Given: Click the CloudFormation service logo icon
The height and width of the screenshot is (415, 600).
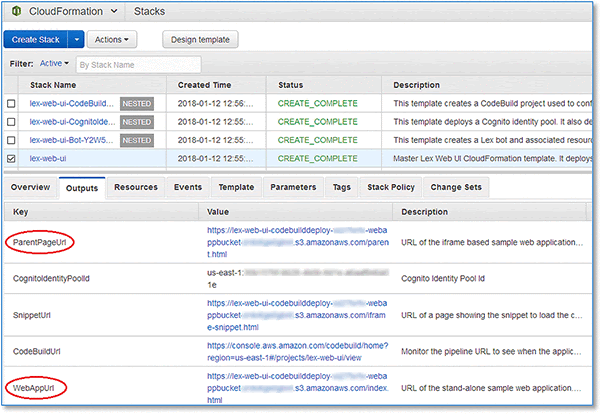Looking at the screenshot, I should point(16,11).
